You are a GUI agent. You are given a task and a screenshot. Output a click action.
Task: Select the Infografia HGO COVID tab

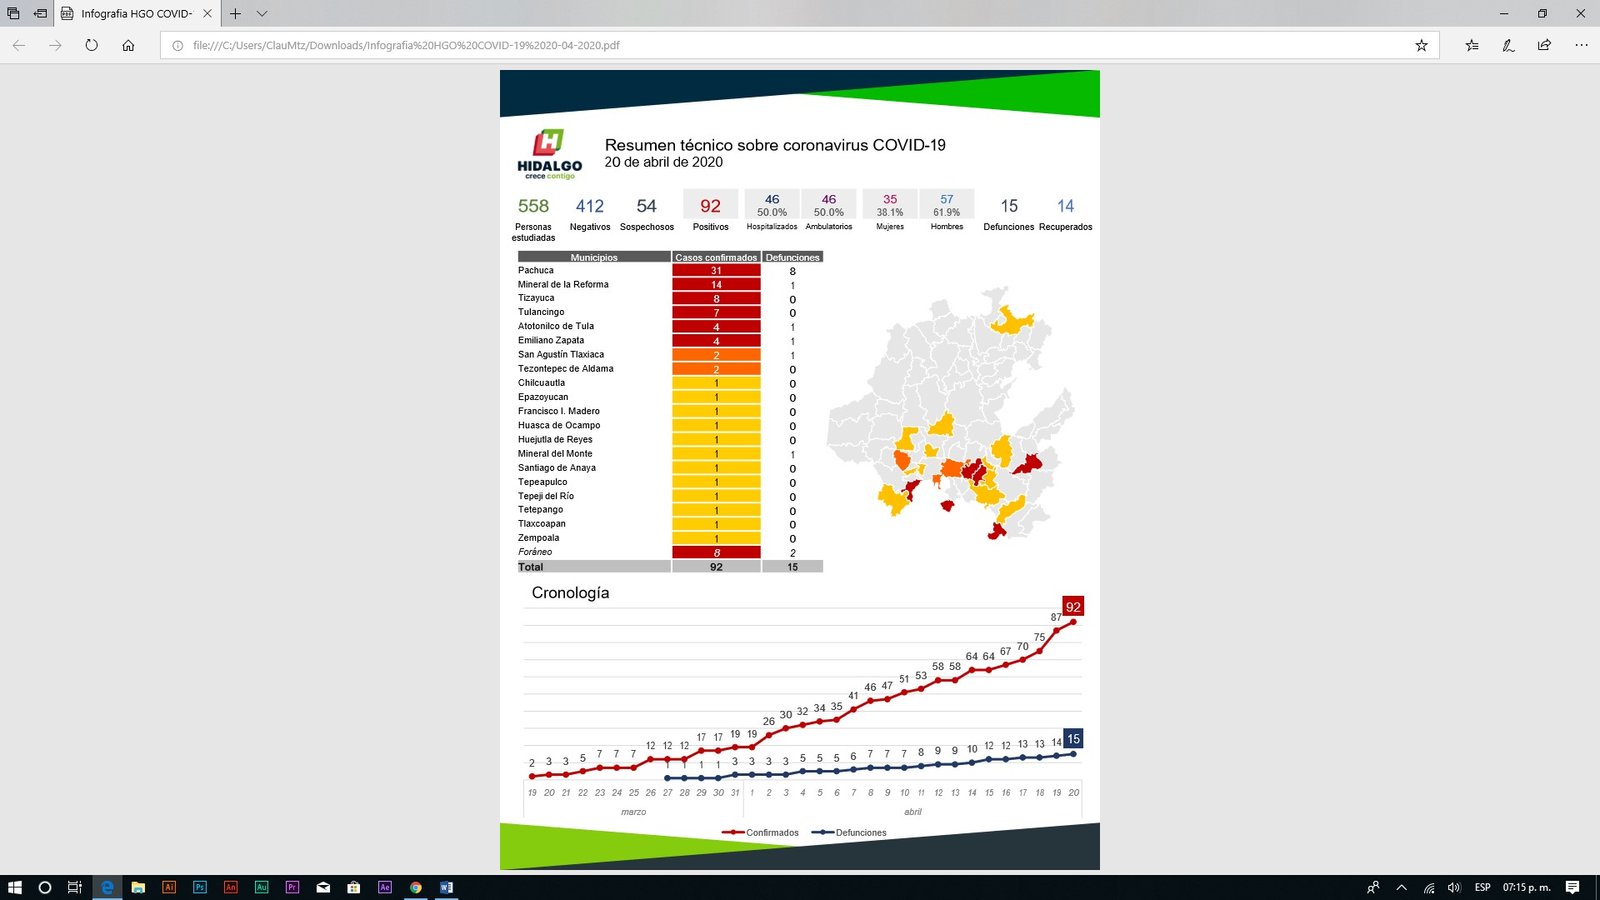[x=136, y=14]
